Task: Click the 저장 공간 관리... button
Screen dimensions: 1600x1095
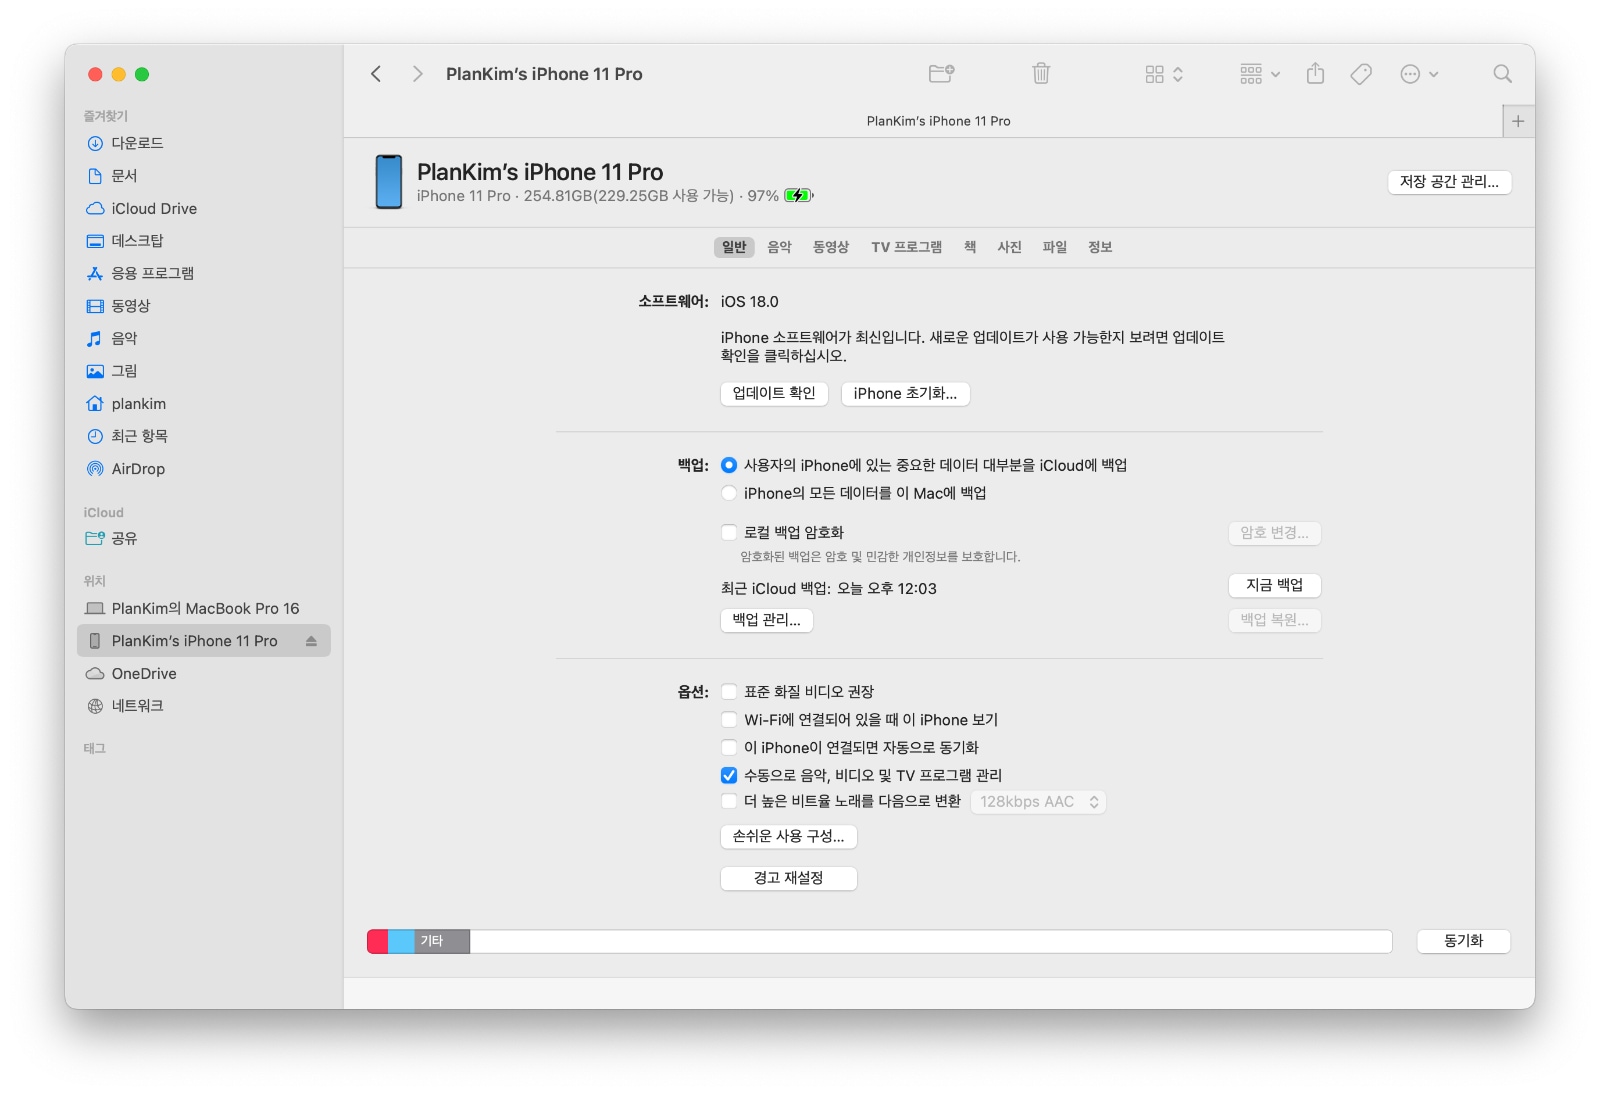Action: click(1449, 182)
